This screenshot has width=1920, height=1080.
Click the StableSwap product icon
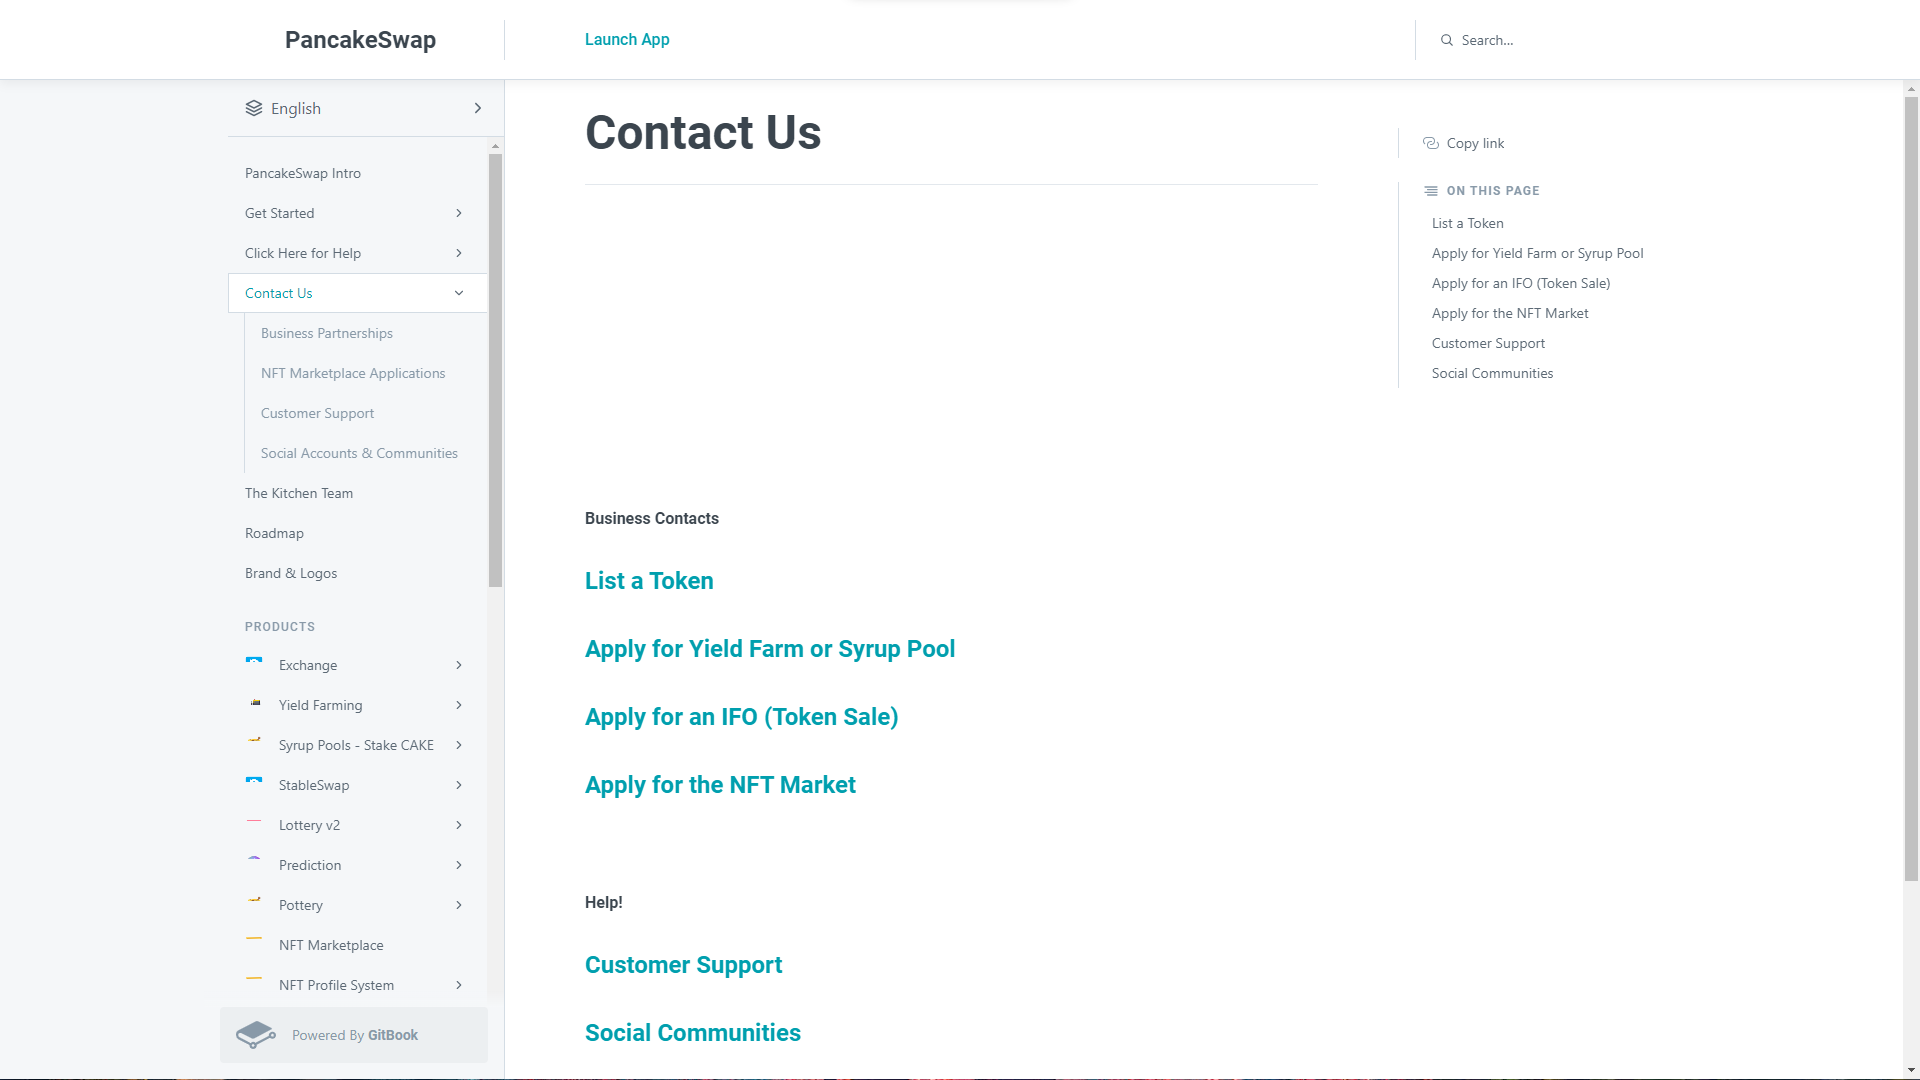(254, 782)
